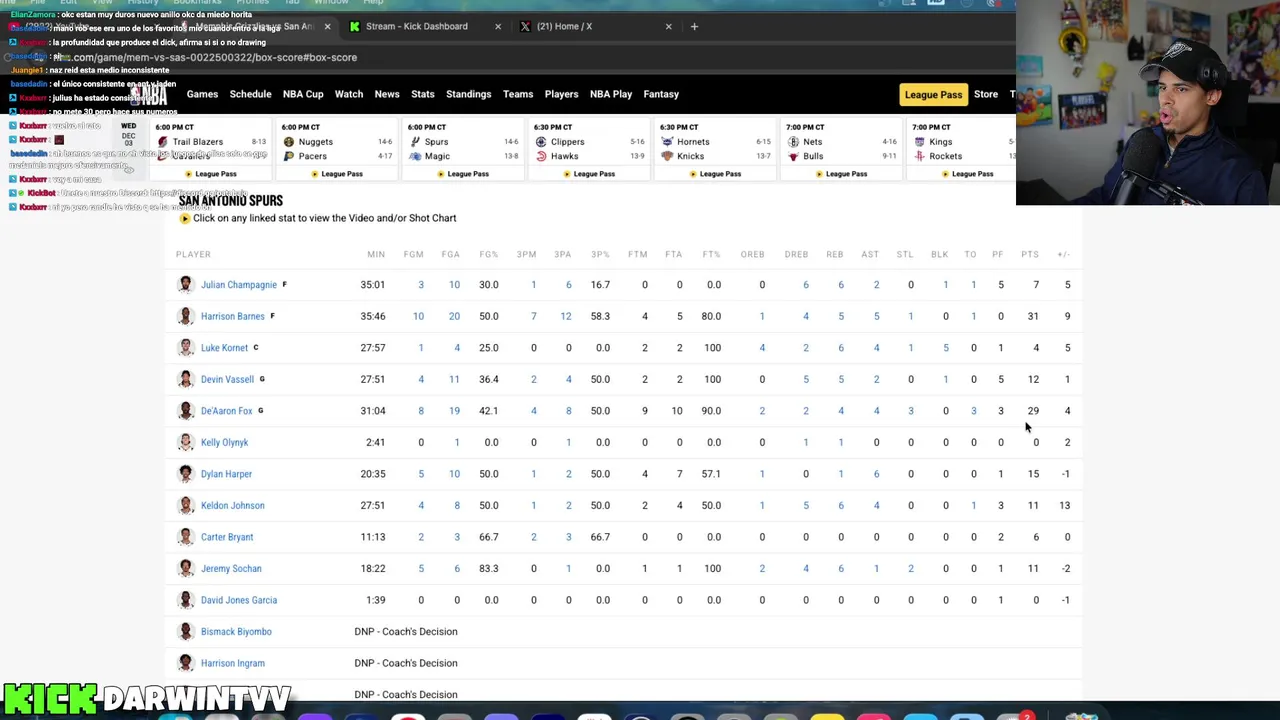1280x720 pixels.
Task: Click the PTS column header
Action: click(1030, 254)
